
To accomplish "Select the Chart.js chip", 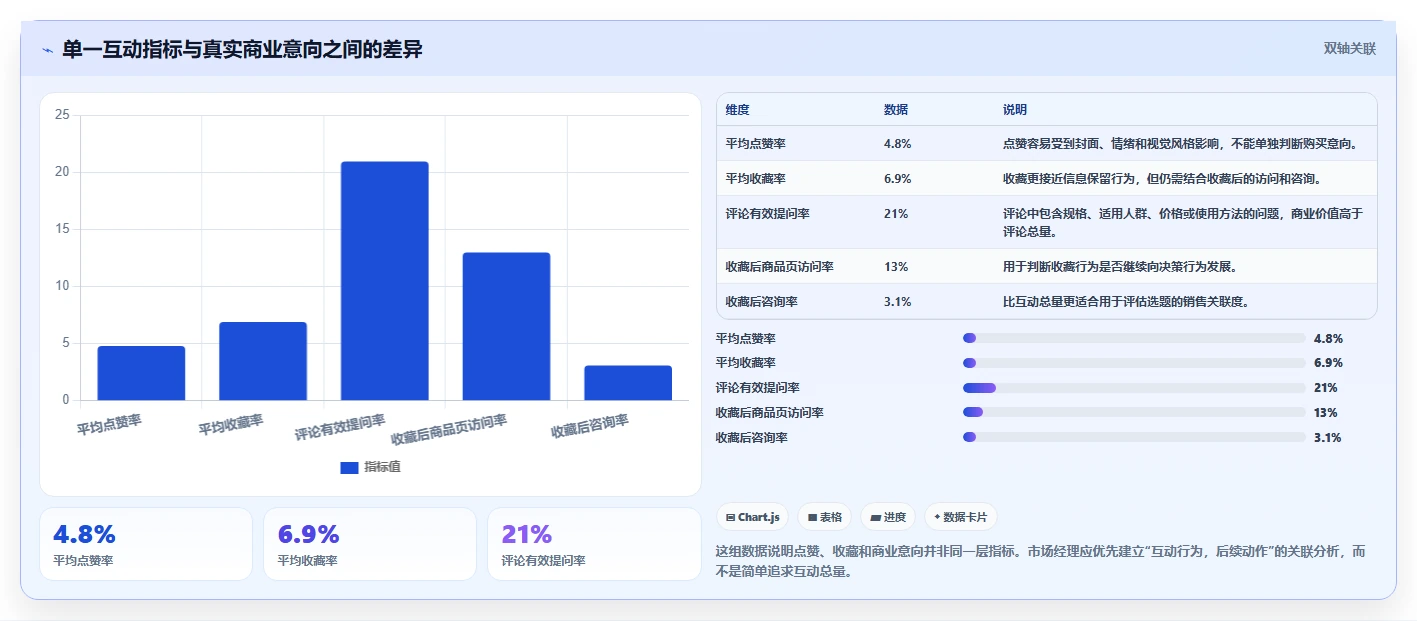I will click(753, 517).
